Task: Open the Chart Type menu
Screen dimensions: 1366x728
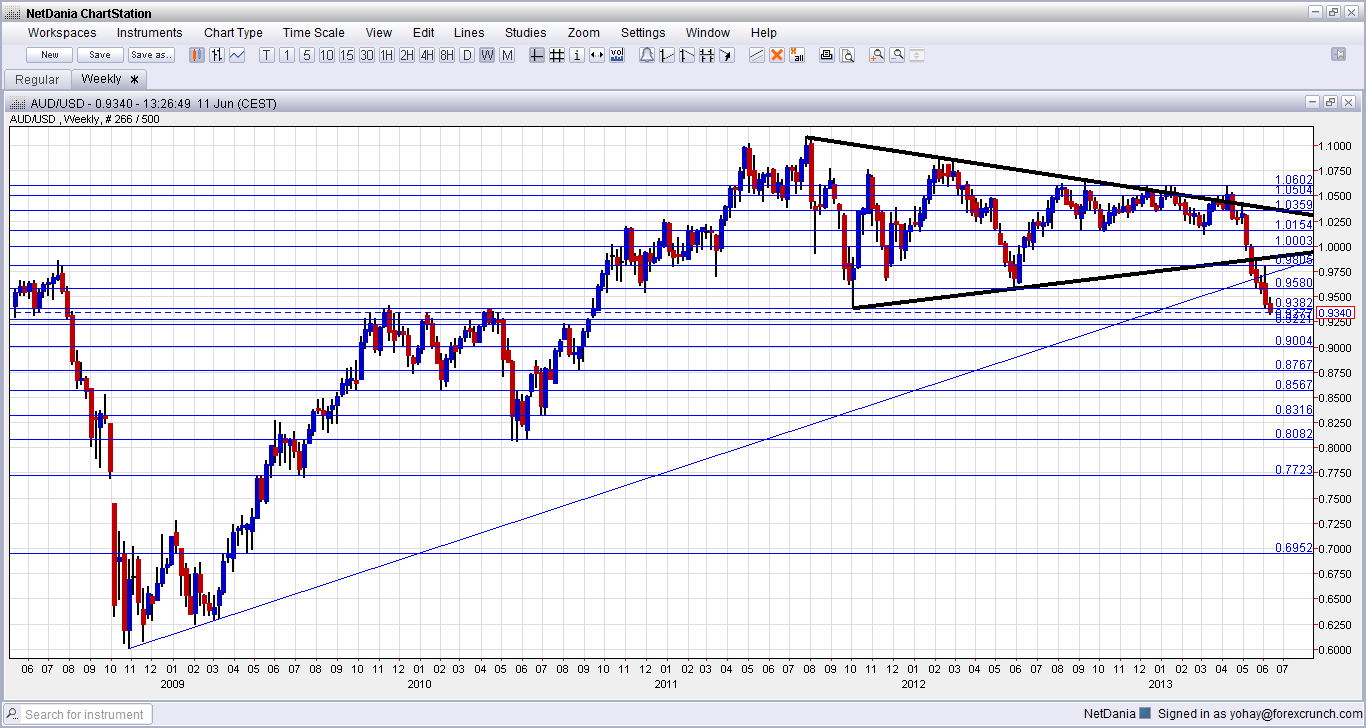Action: point(233,33)
